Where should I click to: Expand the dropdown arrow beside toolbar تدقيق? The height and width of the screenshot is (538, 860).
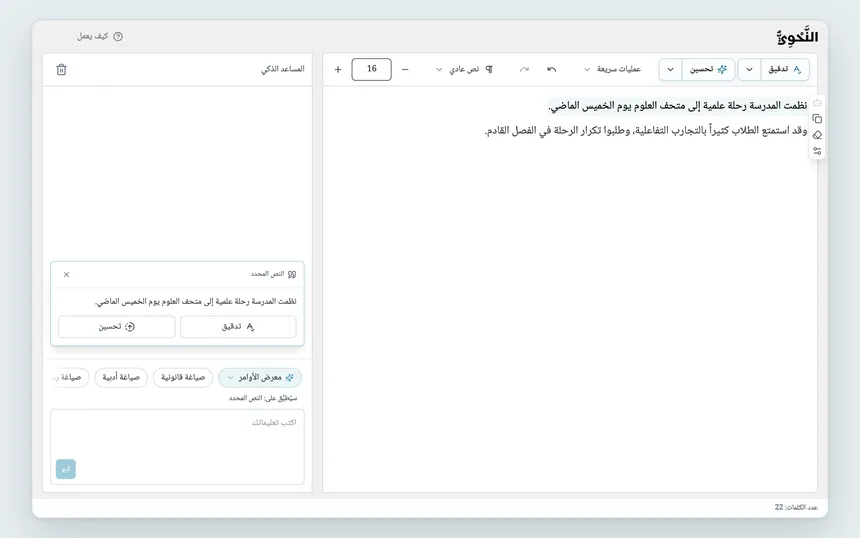749,70
